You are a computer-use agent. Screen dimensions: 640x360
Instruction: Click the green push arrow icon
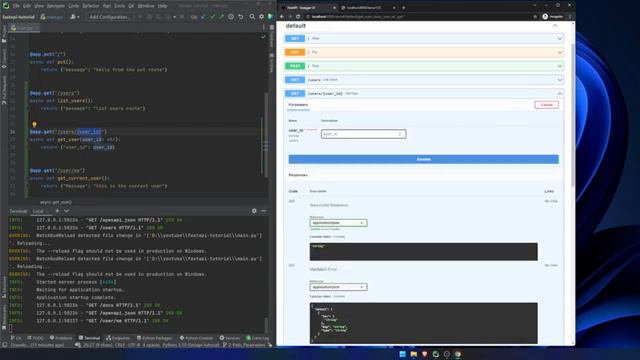(221, 17)
